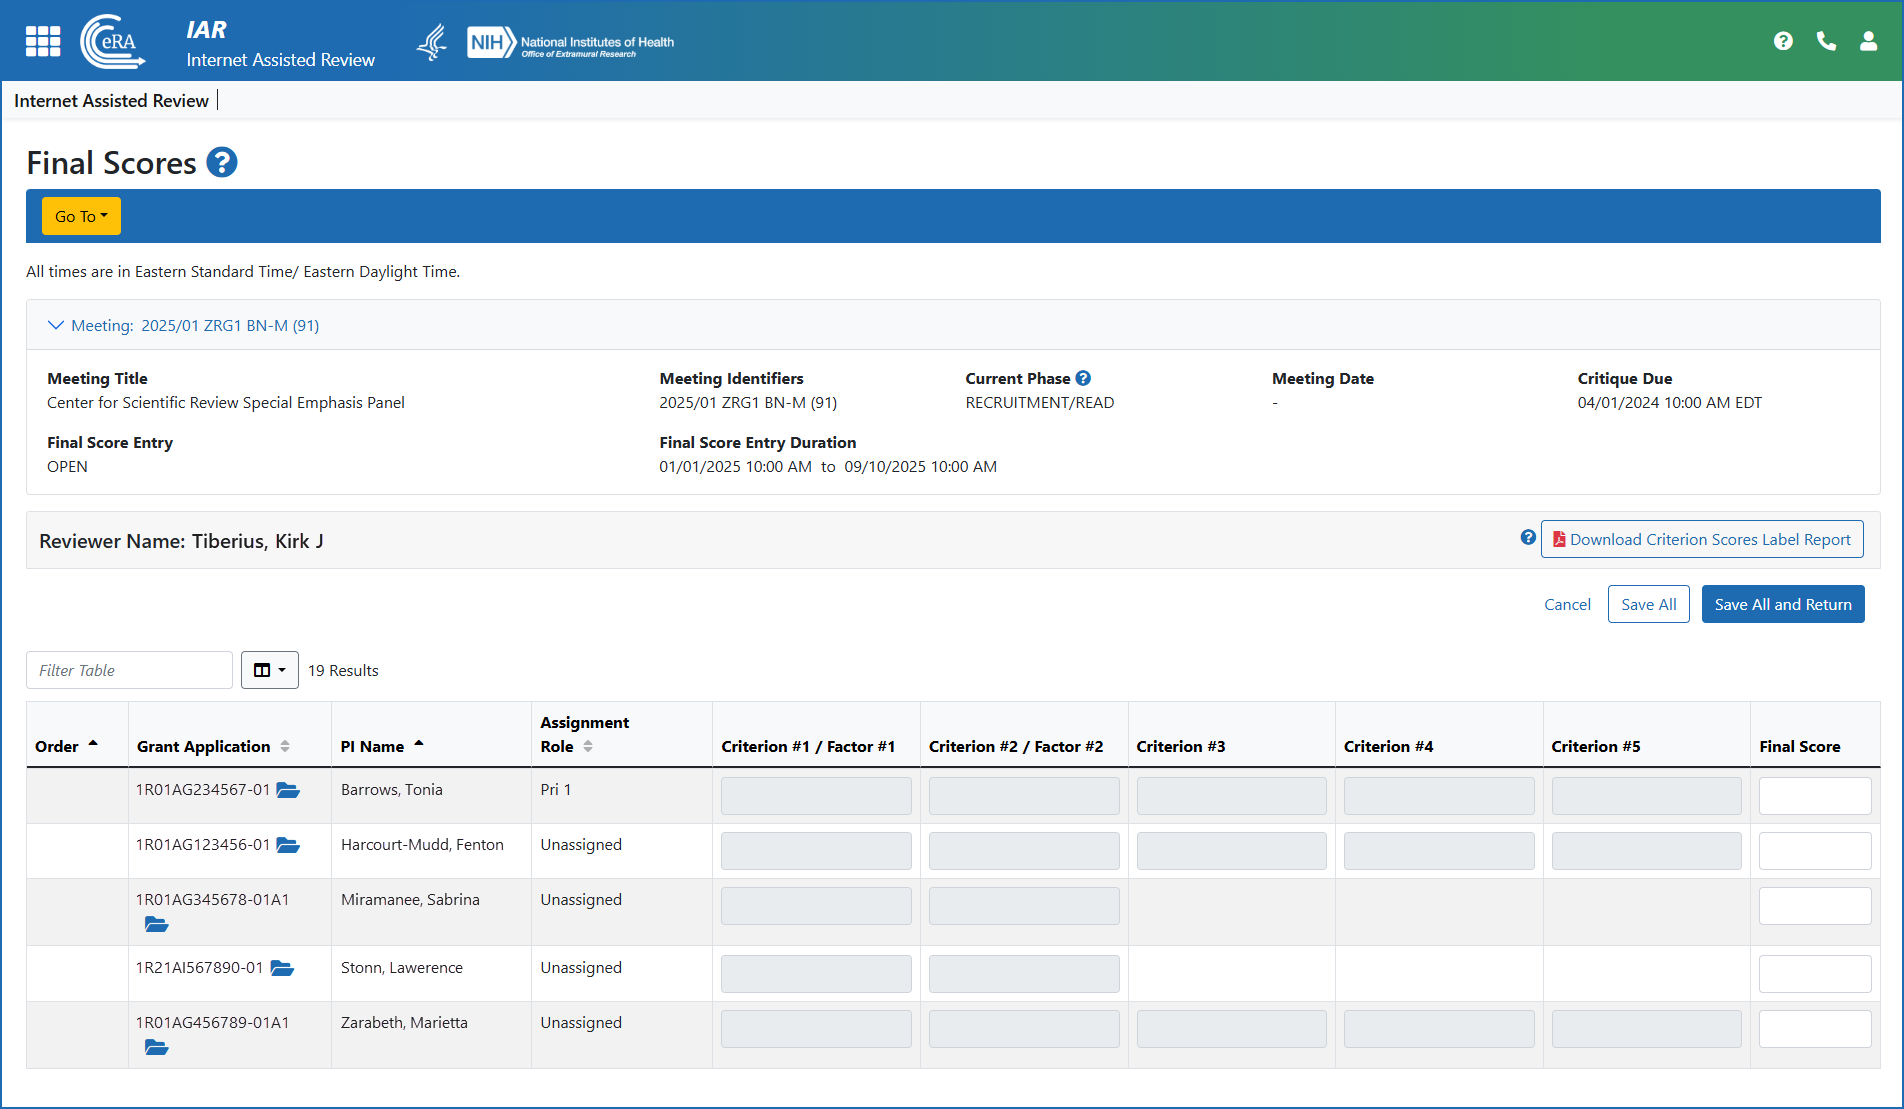Open folder icon for 1R01AG456789-01A1
The width and height of the screenshot is (1904, 1109).
[x=156, y=1047]
